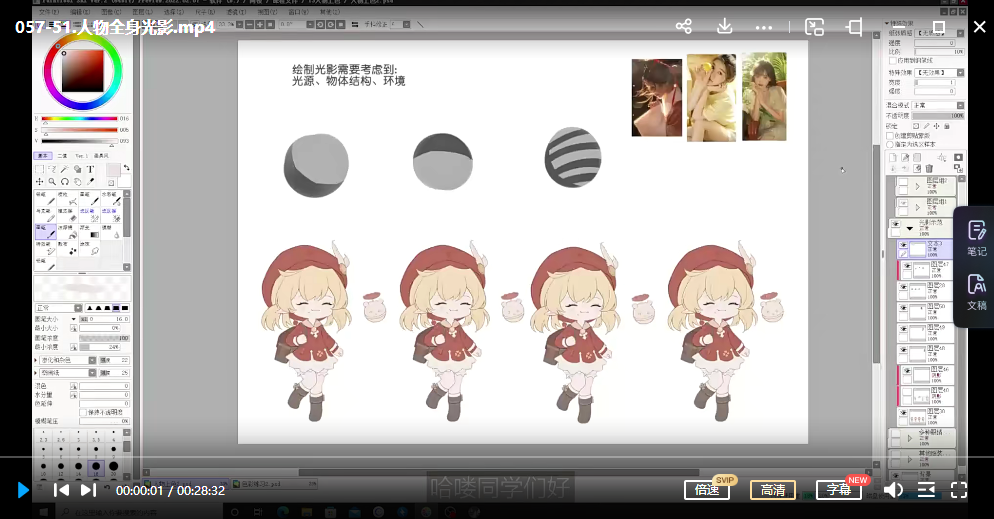Create a new layer via blank-page icon
Viewport: 994px width, 519px height.
(893, 157)
